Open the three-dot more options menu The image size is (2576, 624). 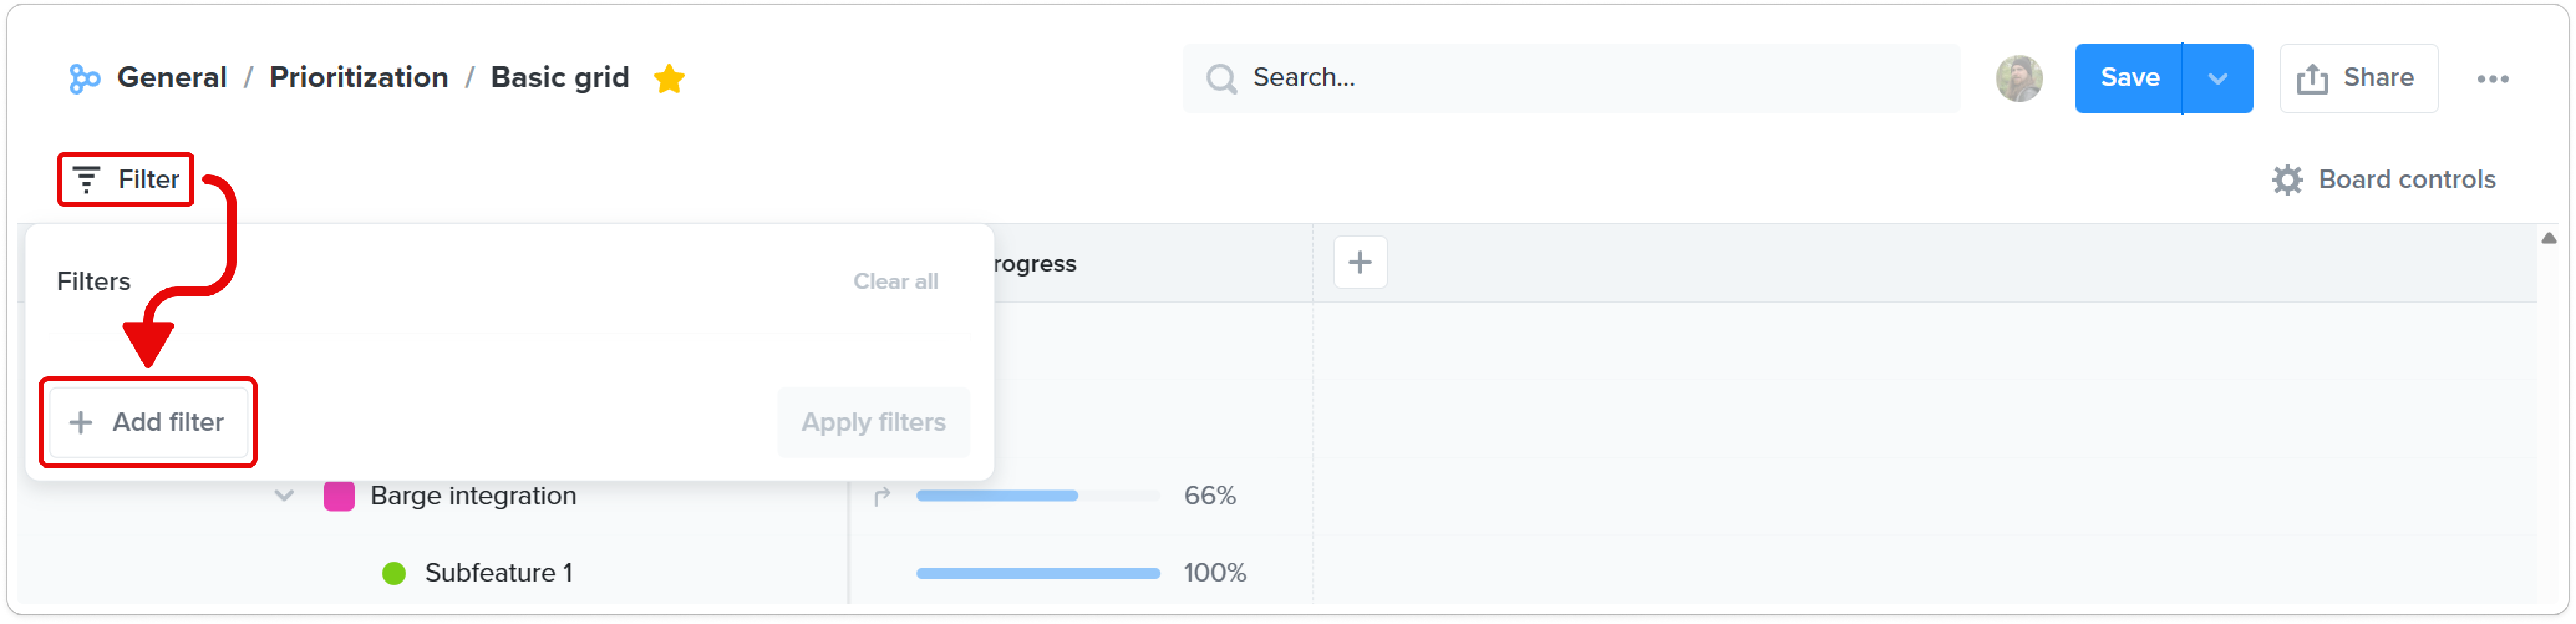[x=2493, y=79]
